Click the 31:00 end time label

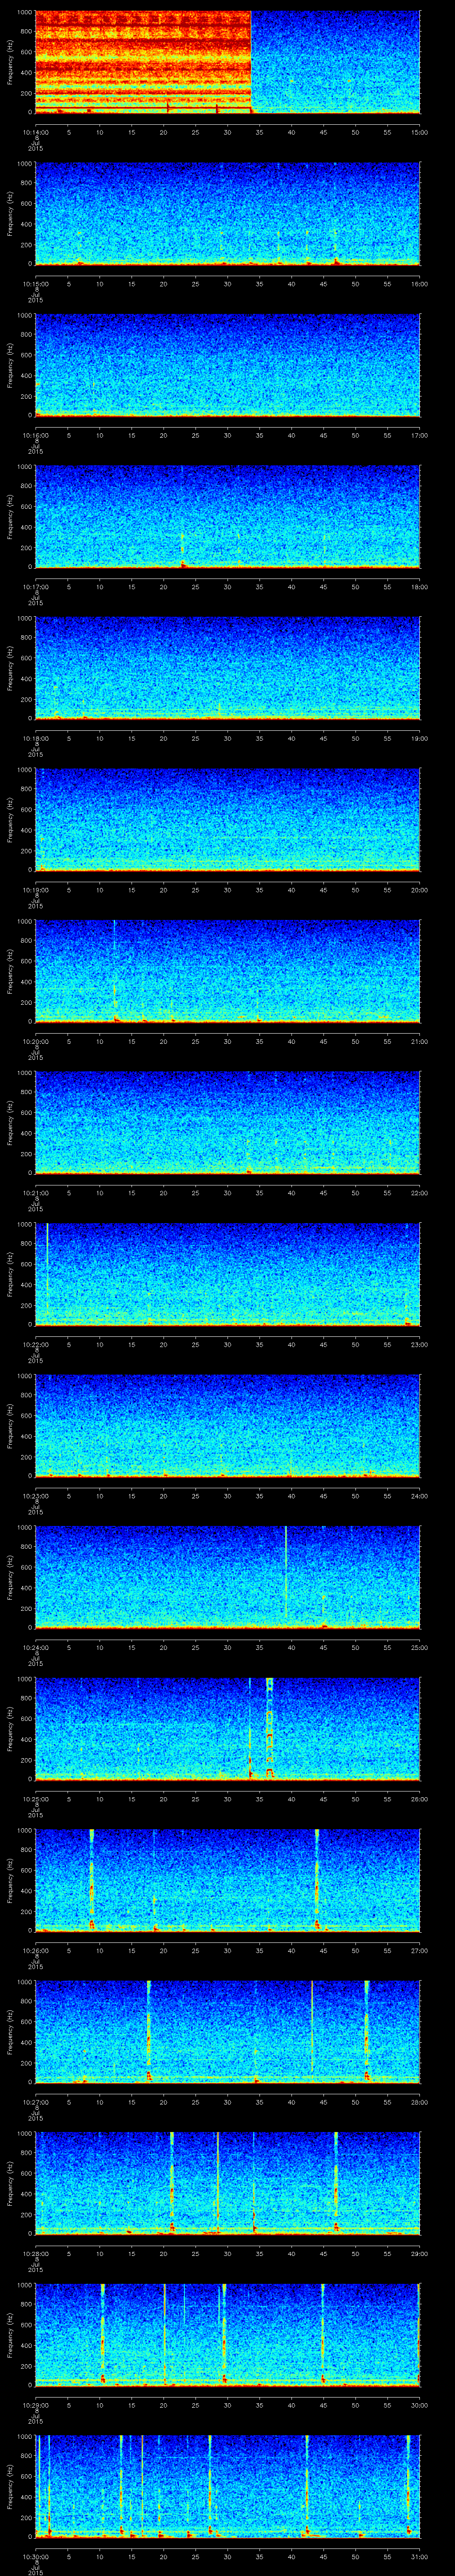pyautogui.click(x=419, y=2556)
